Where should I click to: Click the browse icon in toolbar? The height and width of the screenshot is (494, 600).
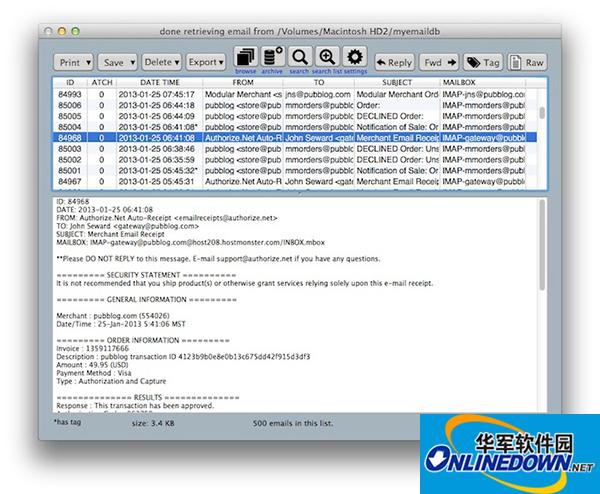(x=246, y=57)
